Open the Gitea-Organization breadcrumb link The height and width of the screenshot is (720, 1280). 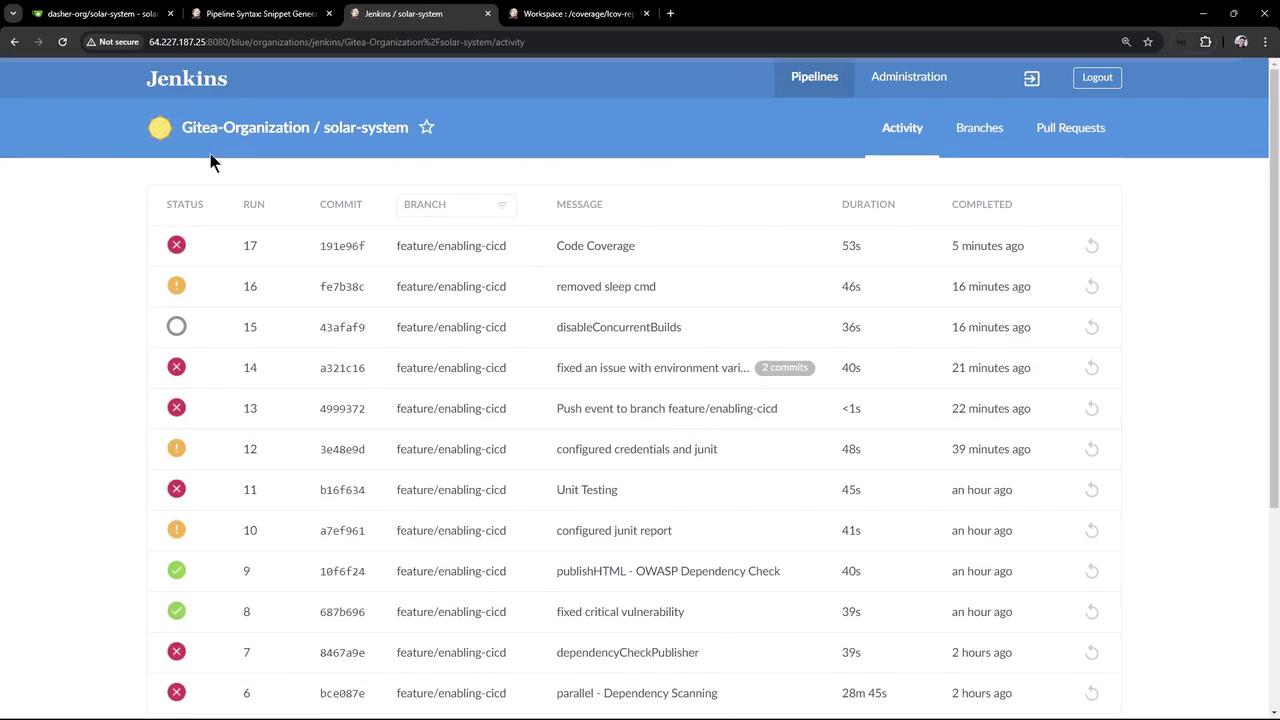245,127
